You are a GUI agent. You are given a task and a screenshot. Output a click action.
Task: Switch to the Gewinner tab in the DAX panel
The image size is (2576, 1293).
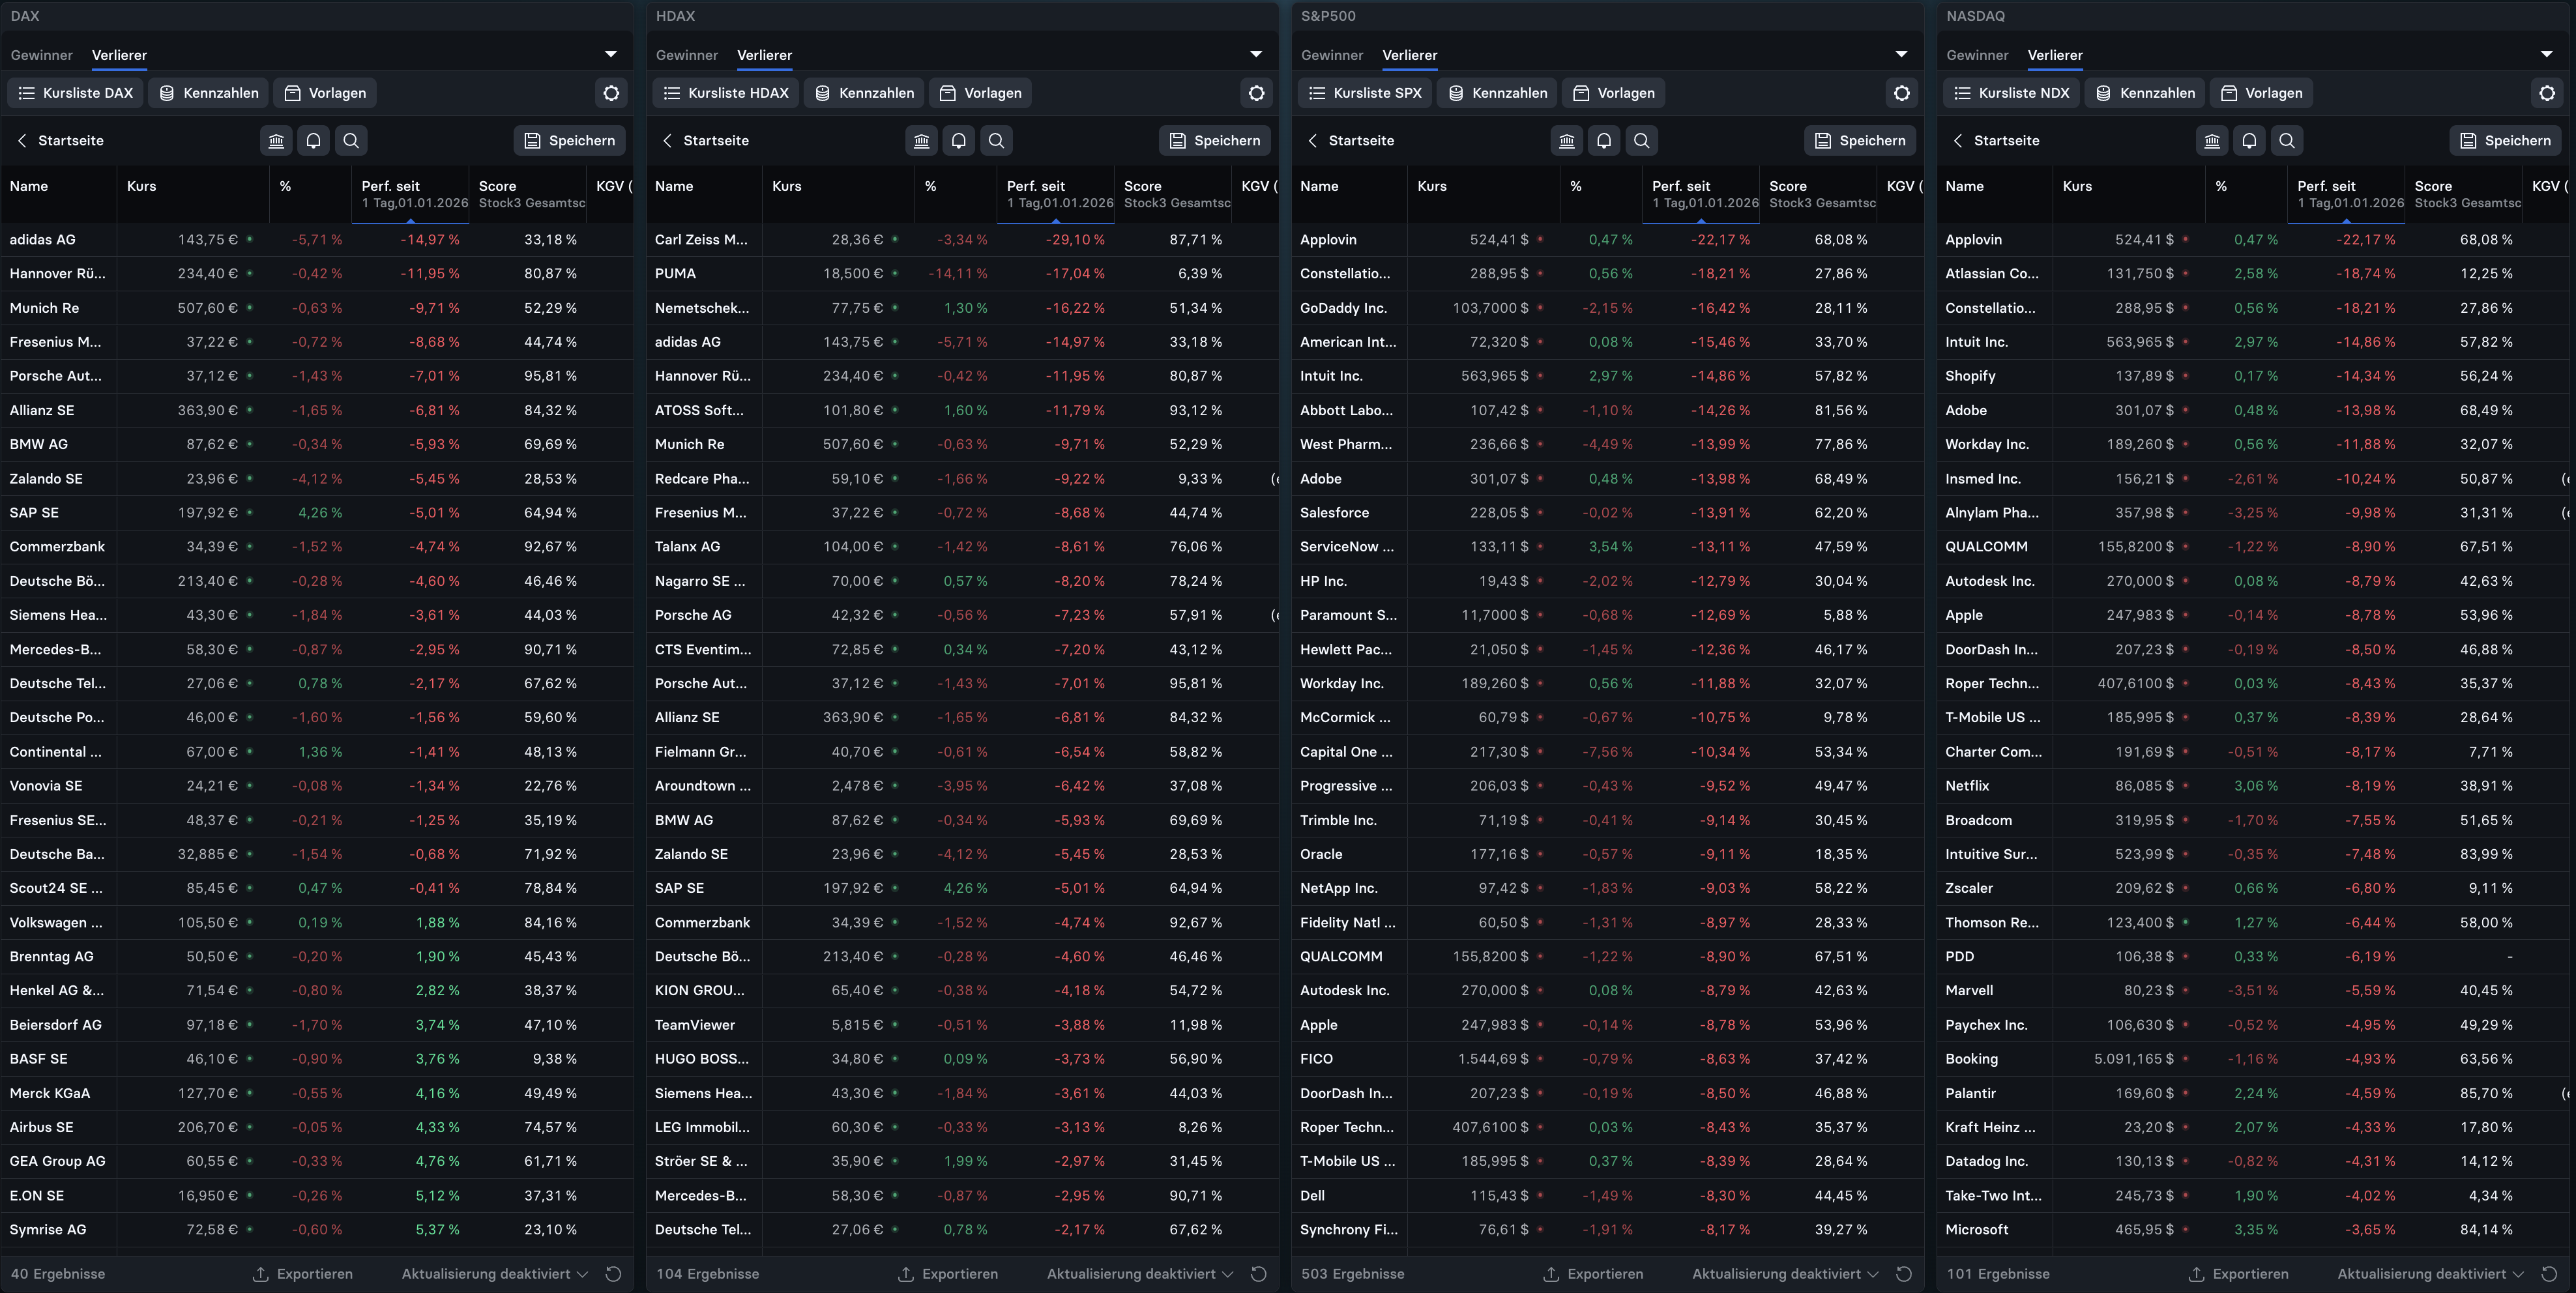pos(42,55)
